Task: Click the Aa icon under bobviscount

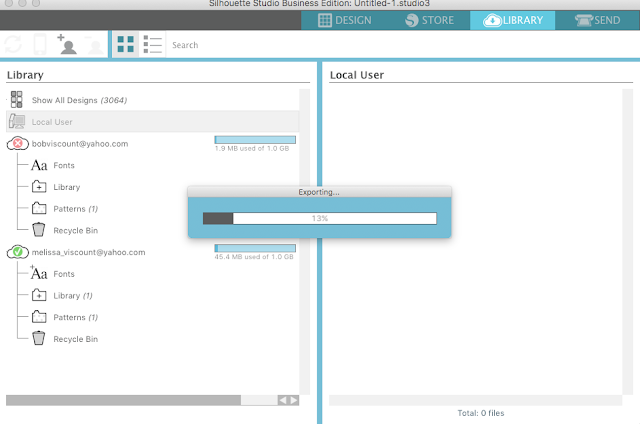Action: (39, 165)
